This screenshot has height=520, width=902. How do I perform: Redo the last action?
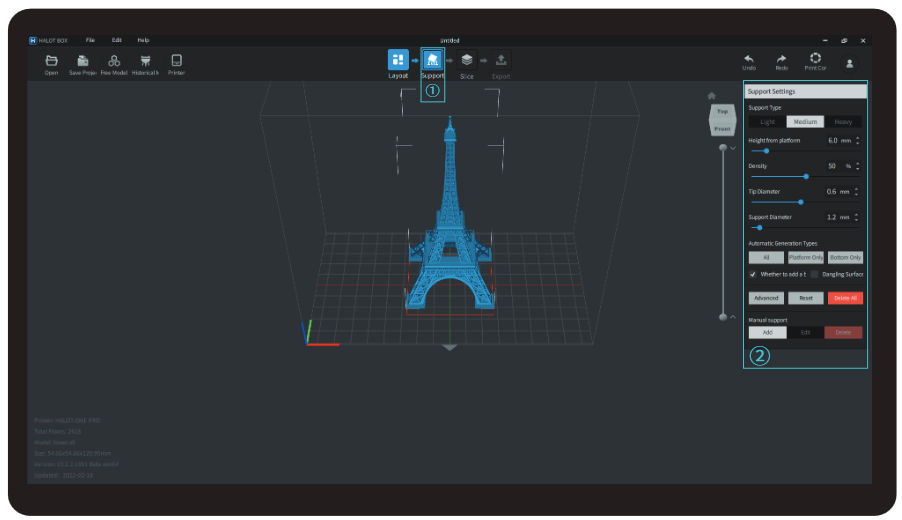coord(781,59)
